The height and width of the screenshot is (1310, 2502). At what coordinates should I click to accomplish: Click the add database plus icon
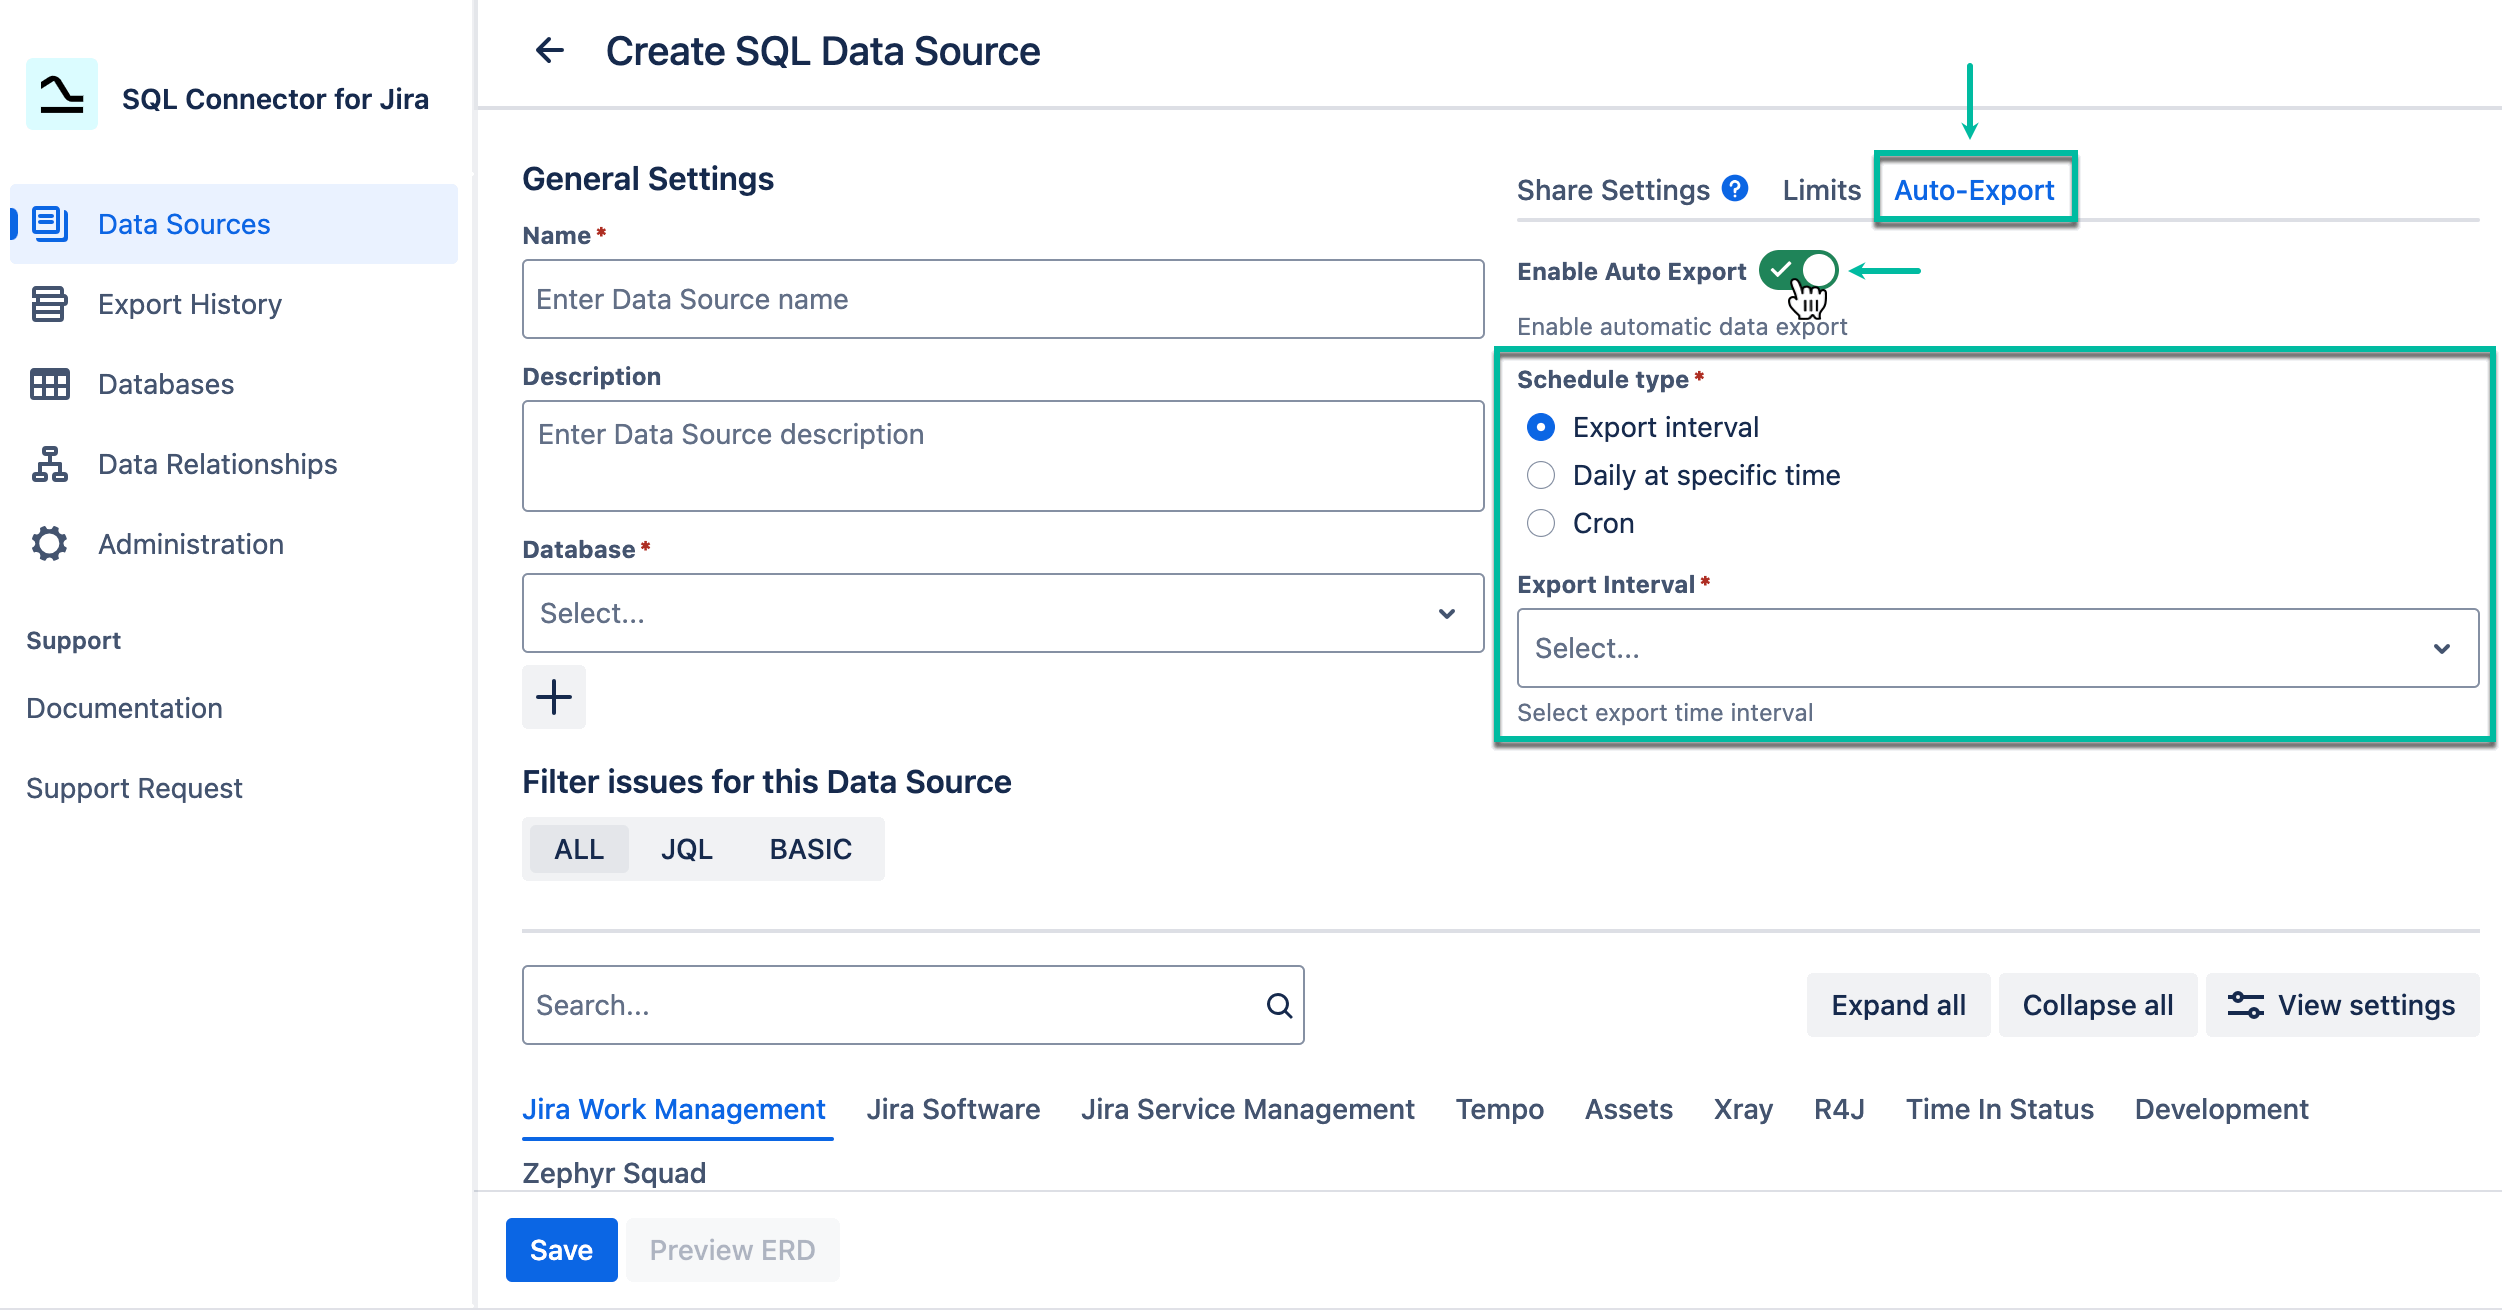point(553,697)
